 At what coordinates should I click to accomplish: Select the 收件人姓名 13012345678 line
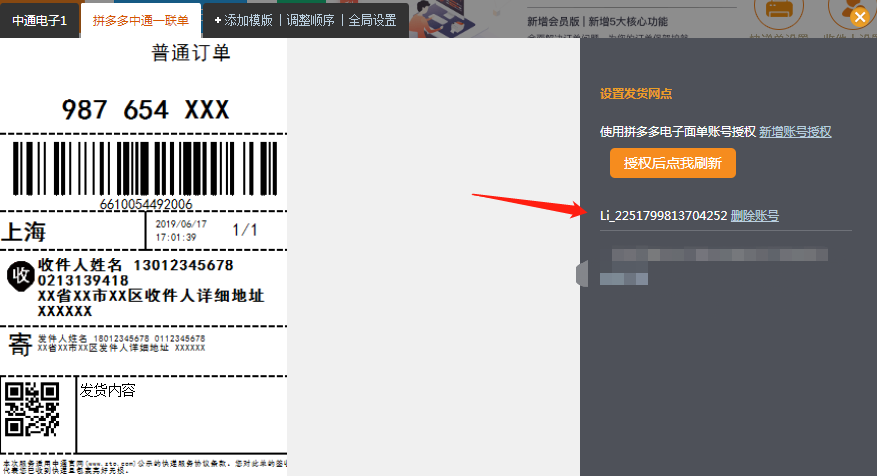(x=135, y=265)
